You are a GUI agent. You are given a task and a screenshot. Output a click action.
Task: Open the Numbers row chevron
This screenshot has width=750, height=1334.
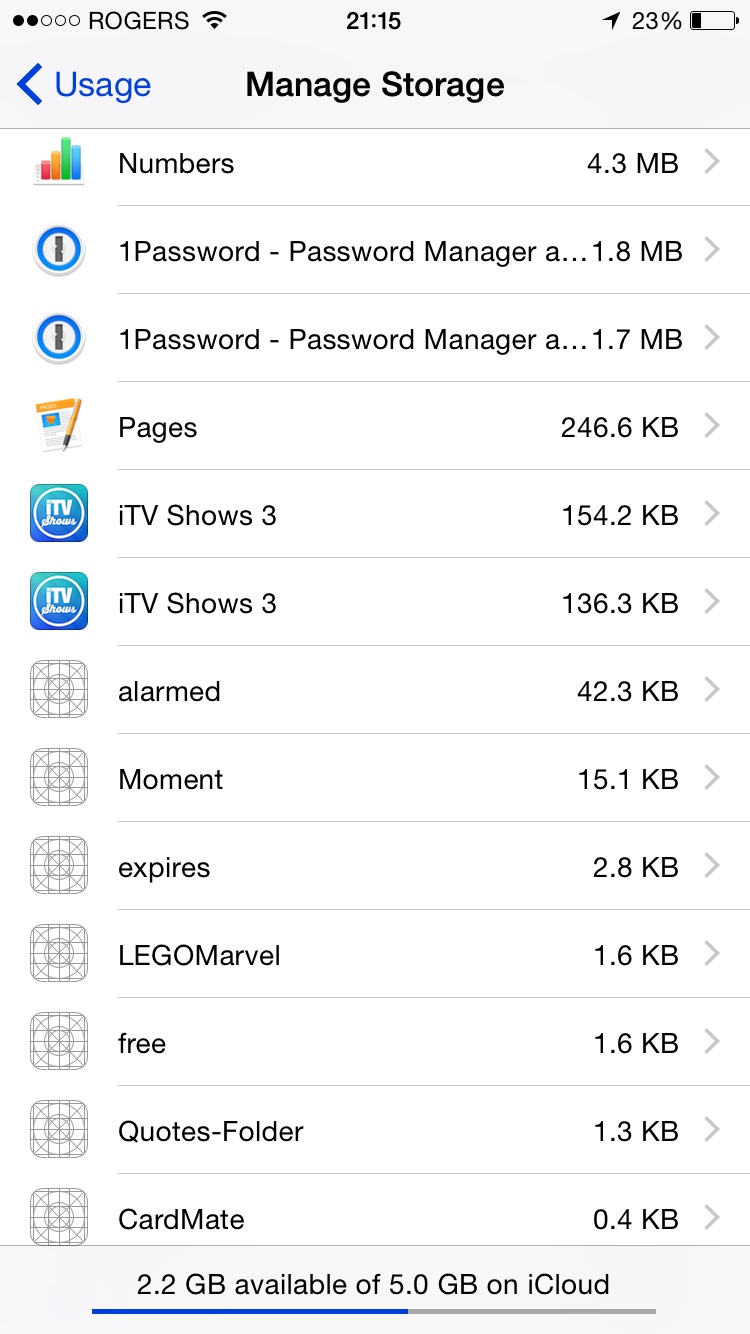711,162
